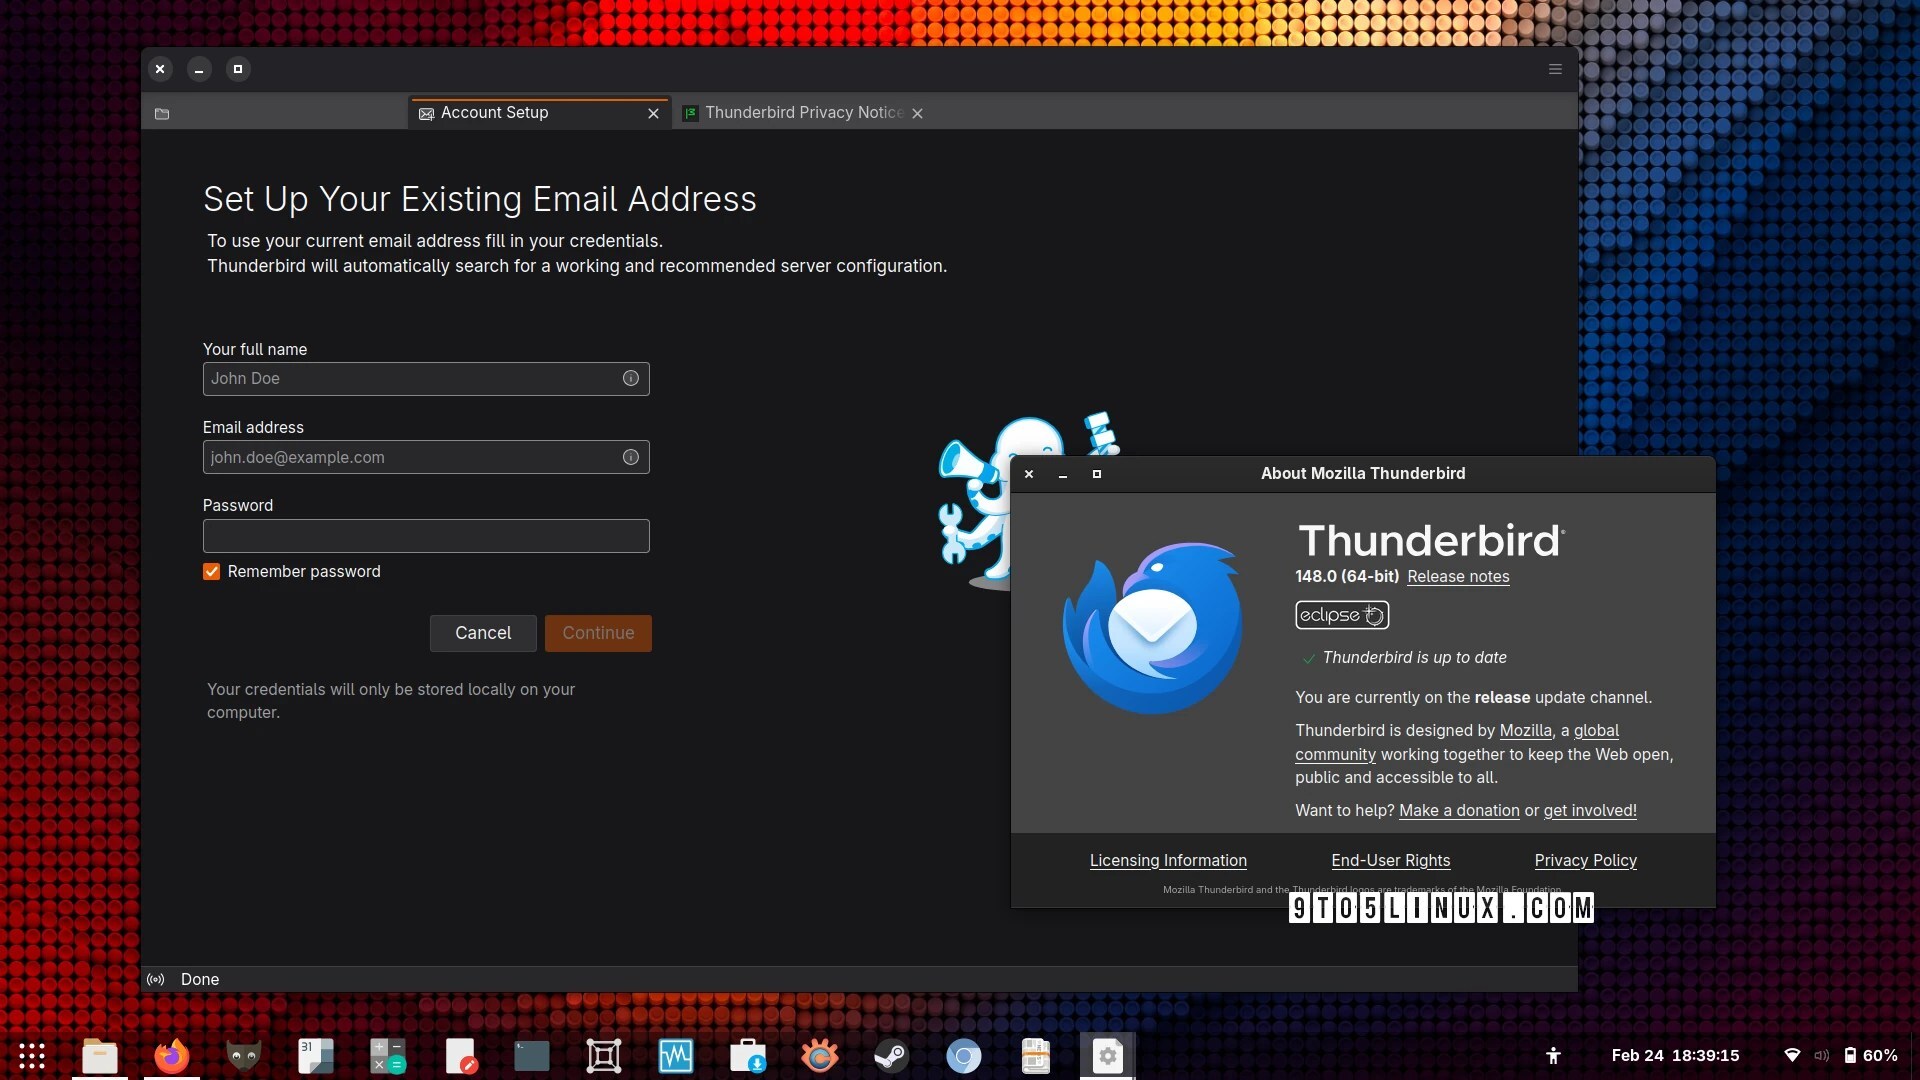Open the app grid launcher
Viewport: 1920px width, 1080px height.
click(x=32, y=1056)
